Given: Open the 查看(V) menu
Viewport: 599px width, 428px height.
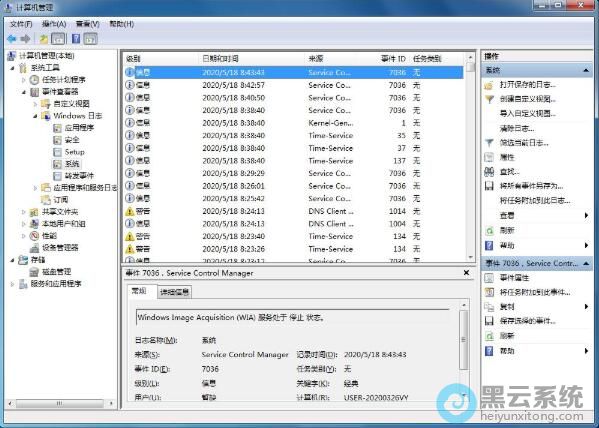Looking at the screenshot, I should click(87, 24).
